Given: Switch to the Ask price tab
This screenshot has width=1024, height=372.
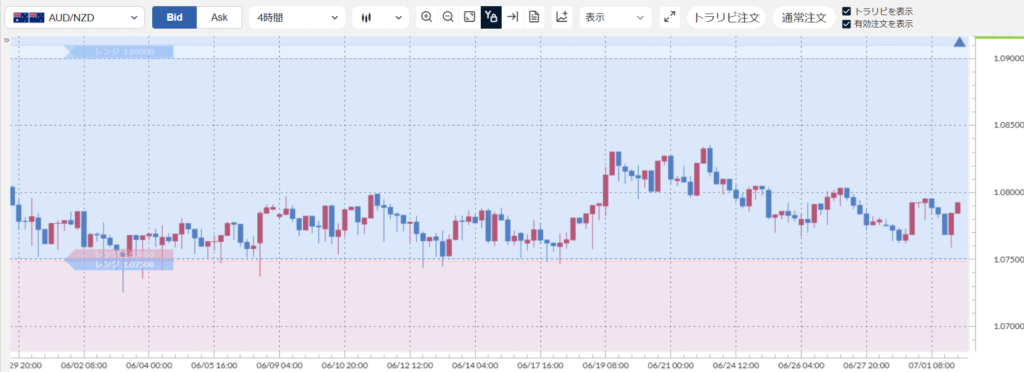Looking at the screenshot, I should (x=219, y=18).
